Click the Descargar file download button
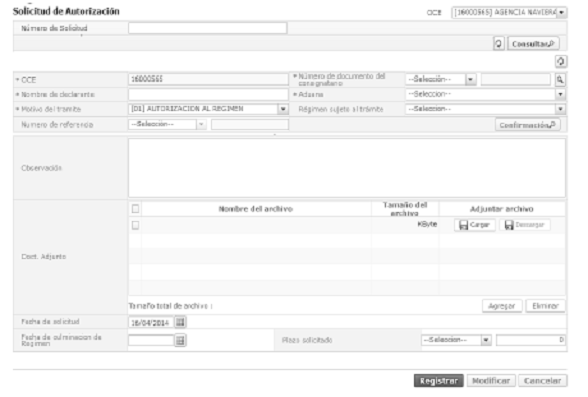The image size is (588, 397). pyautogui.click(x=525, y=225)
